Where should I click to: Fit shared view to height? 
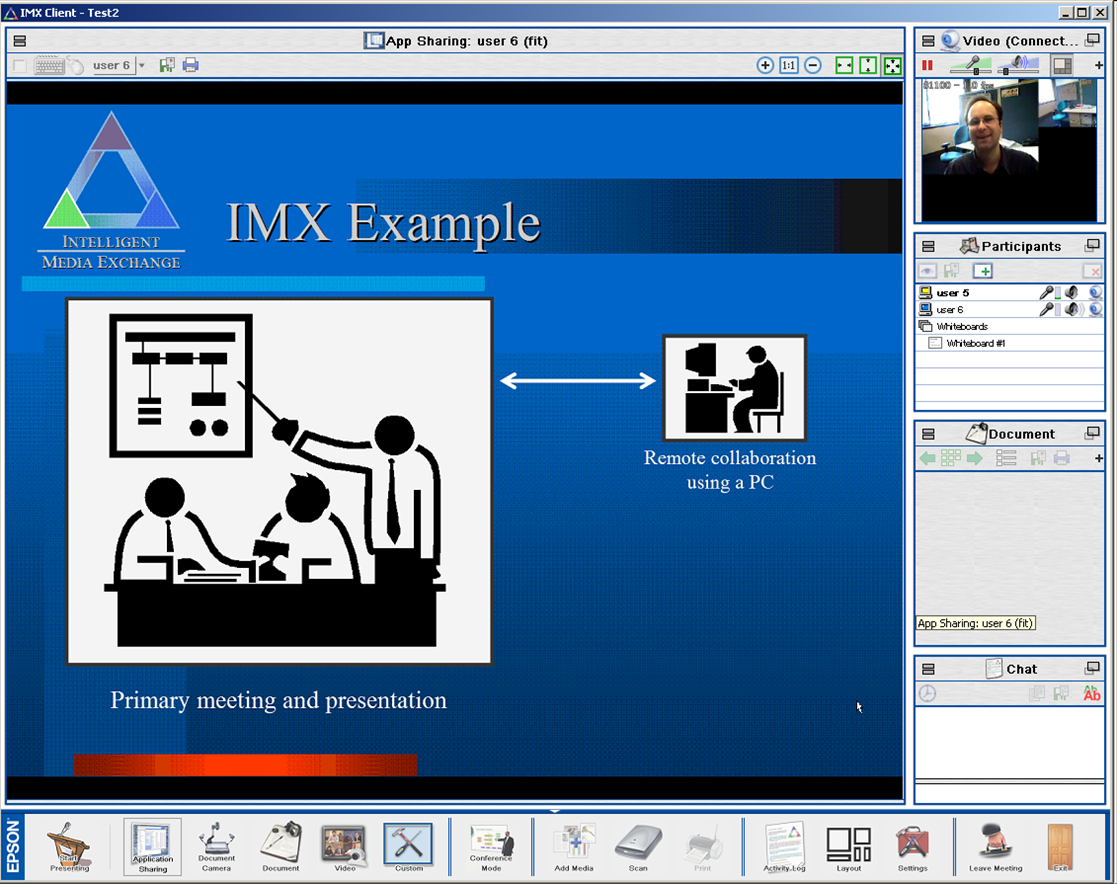click(x=868, y=66)
